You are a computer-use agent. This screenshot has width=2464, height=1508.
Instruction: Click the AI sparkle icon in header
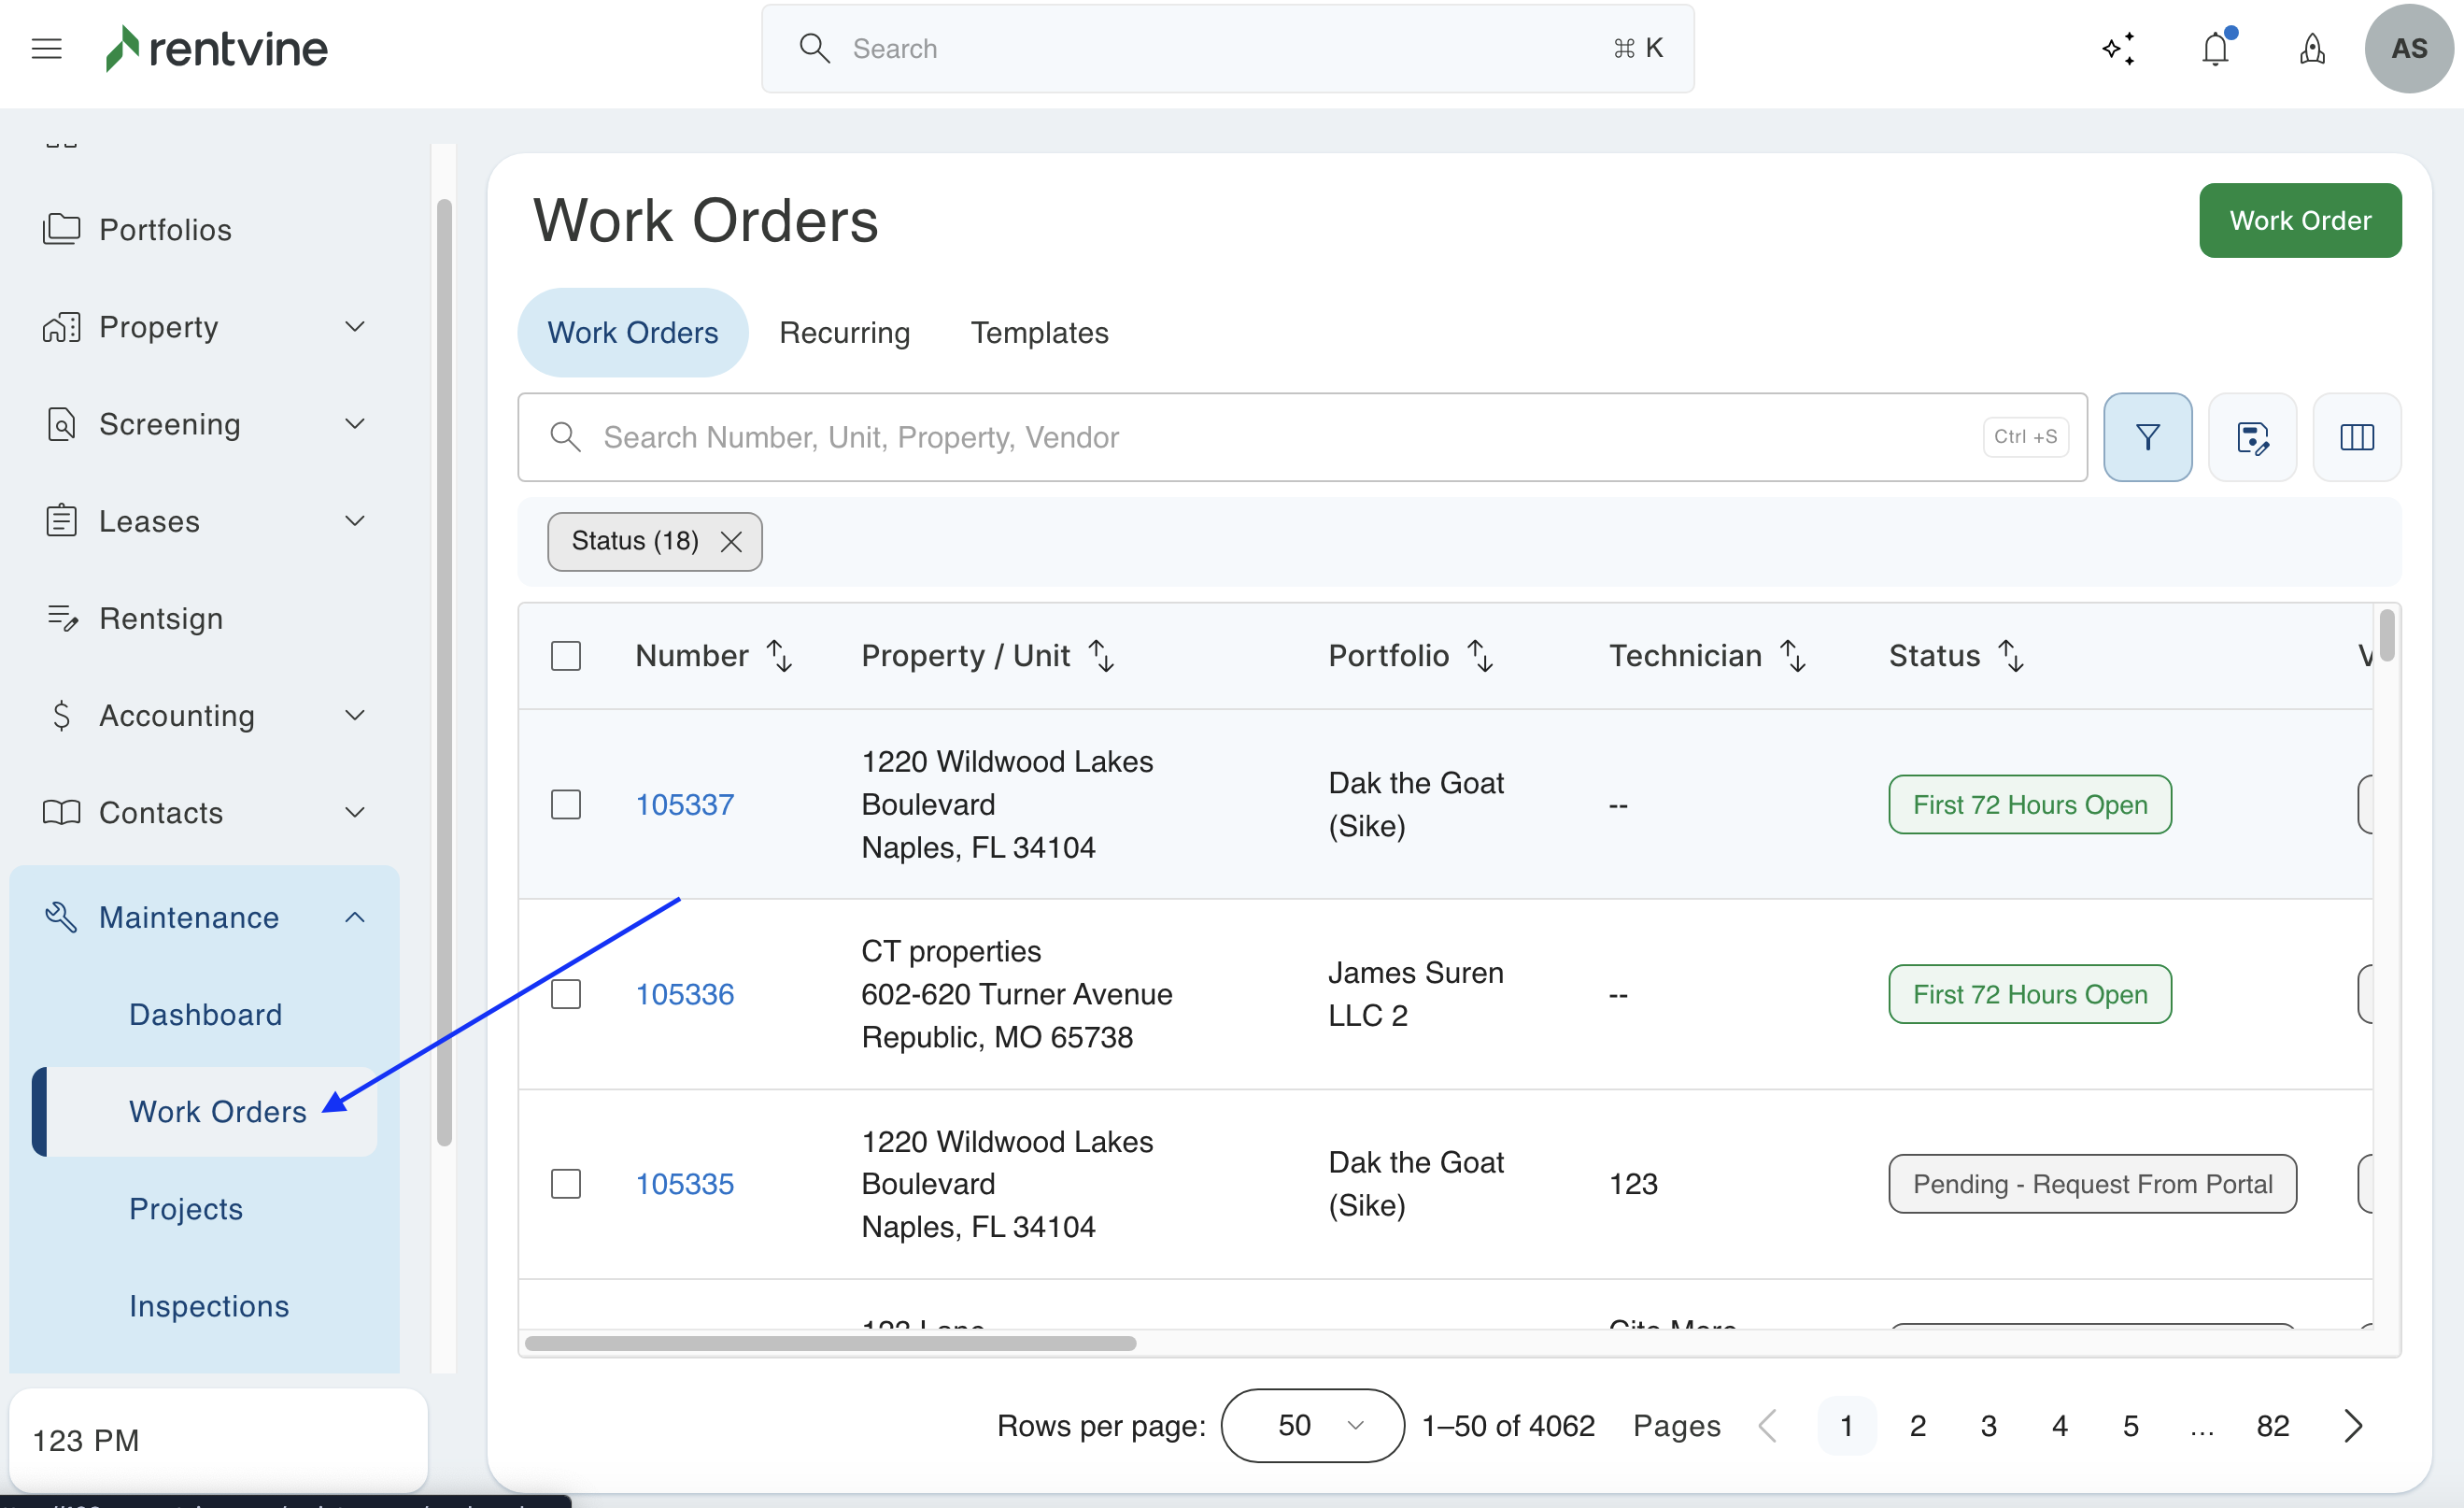(x=2118, y=48)
